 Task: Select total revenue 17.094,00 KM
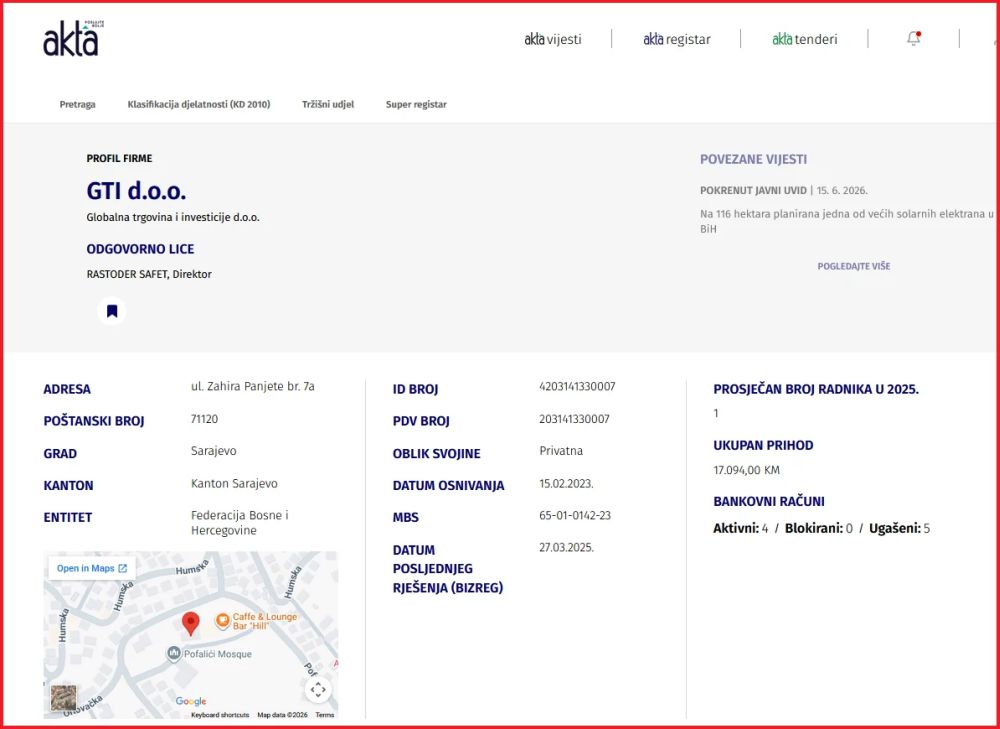pyautogui.click(x=746, y=470)
